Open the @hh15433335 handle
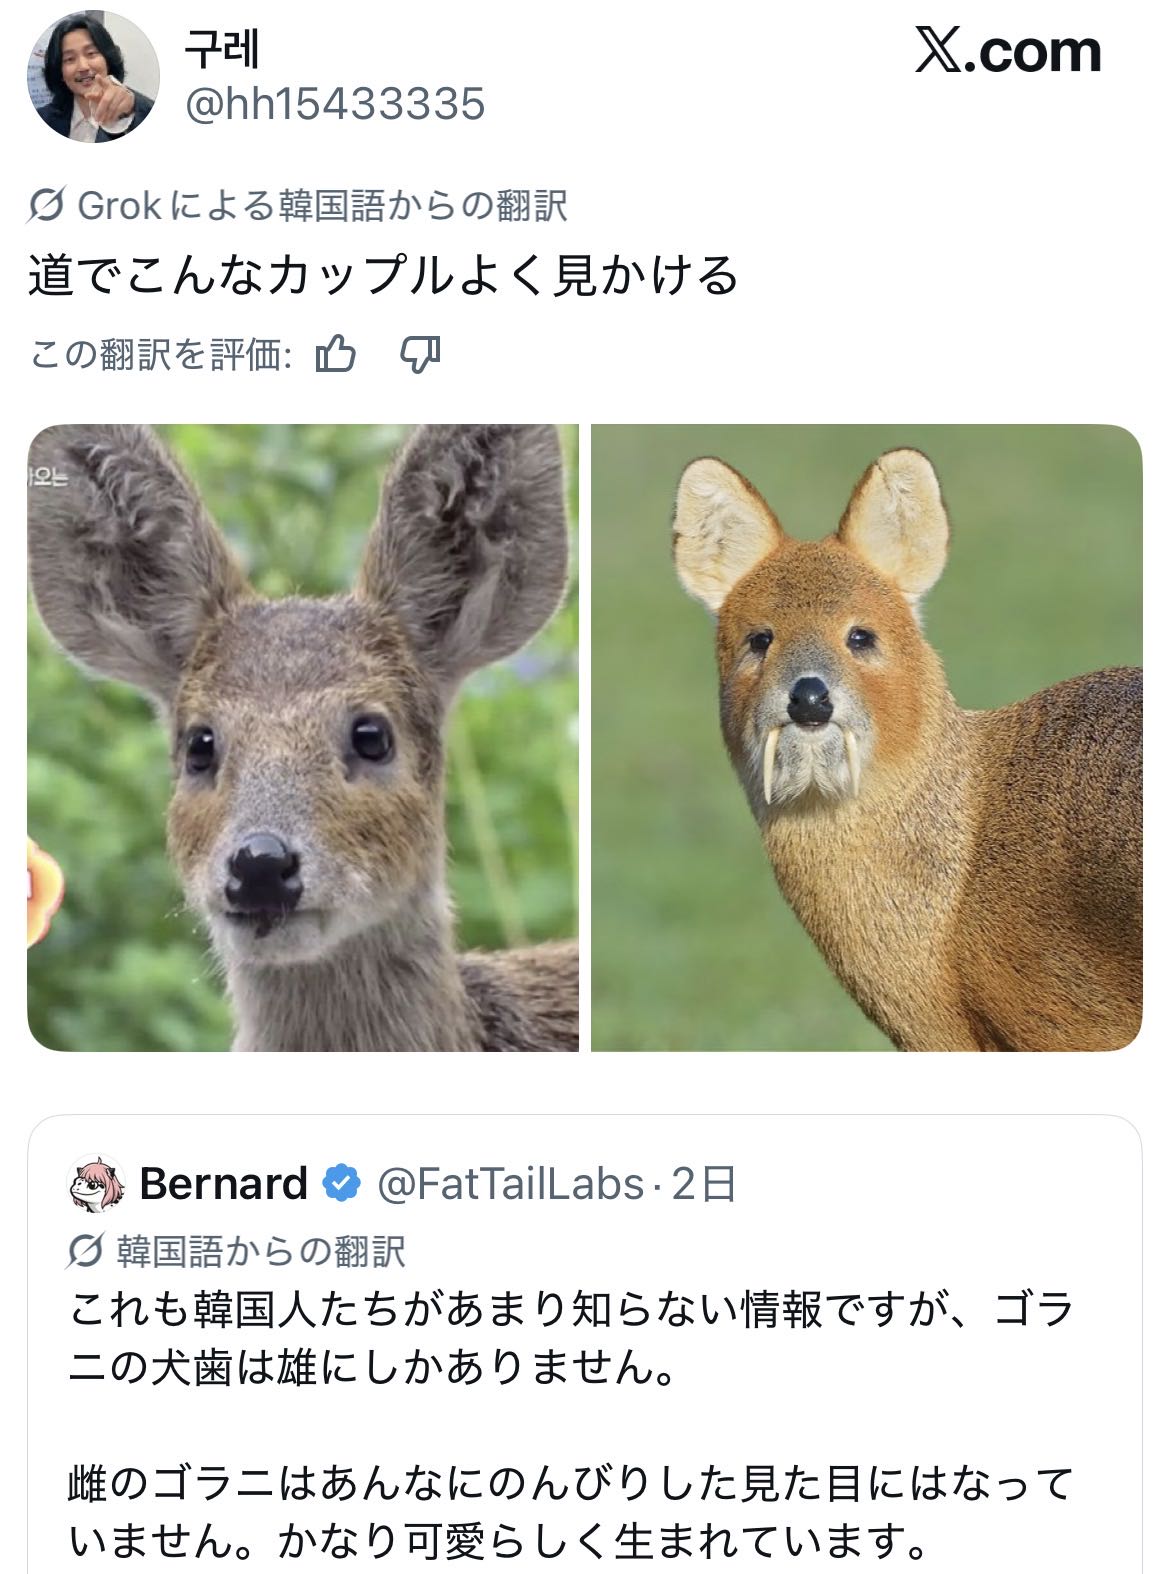The width and height of the screenshot is (1170, 1574). [335, 104]
